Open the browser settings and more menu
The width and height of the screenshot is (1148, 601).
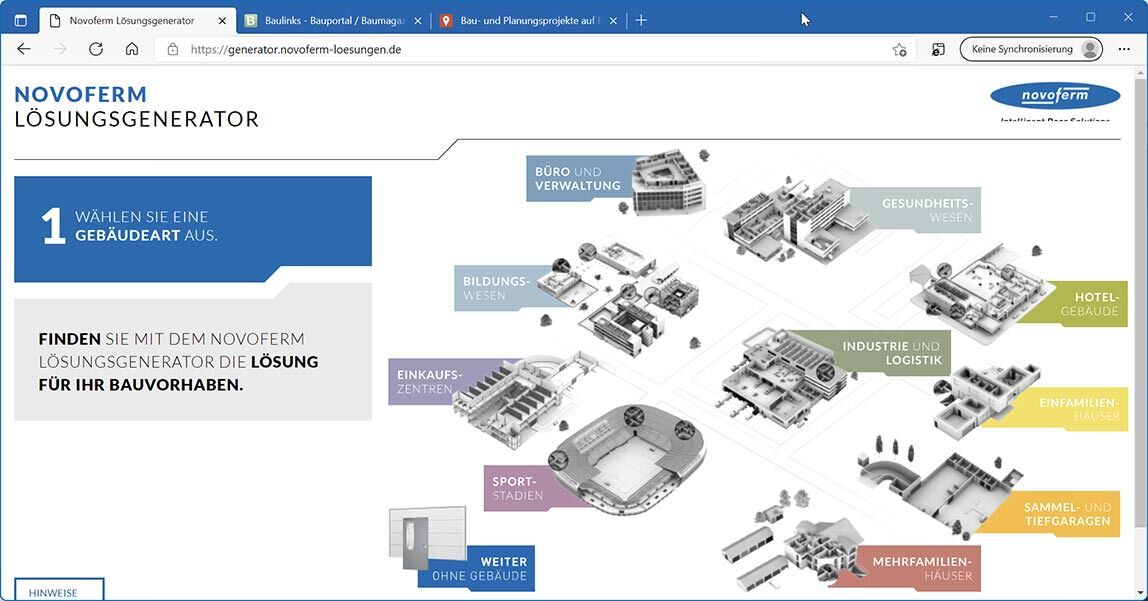[x=1124, y=49]
